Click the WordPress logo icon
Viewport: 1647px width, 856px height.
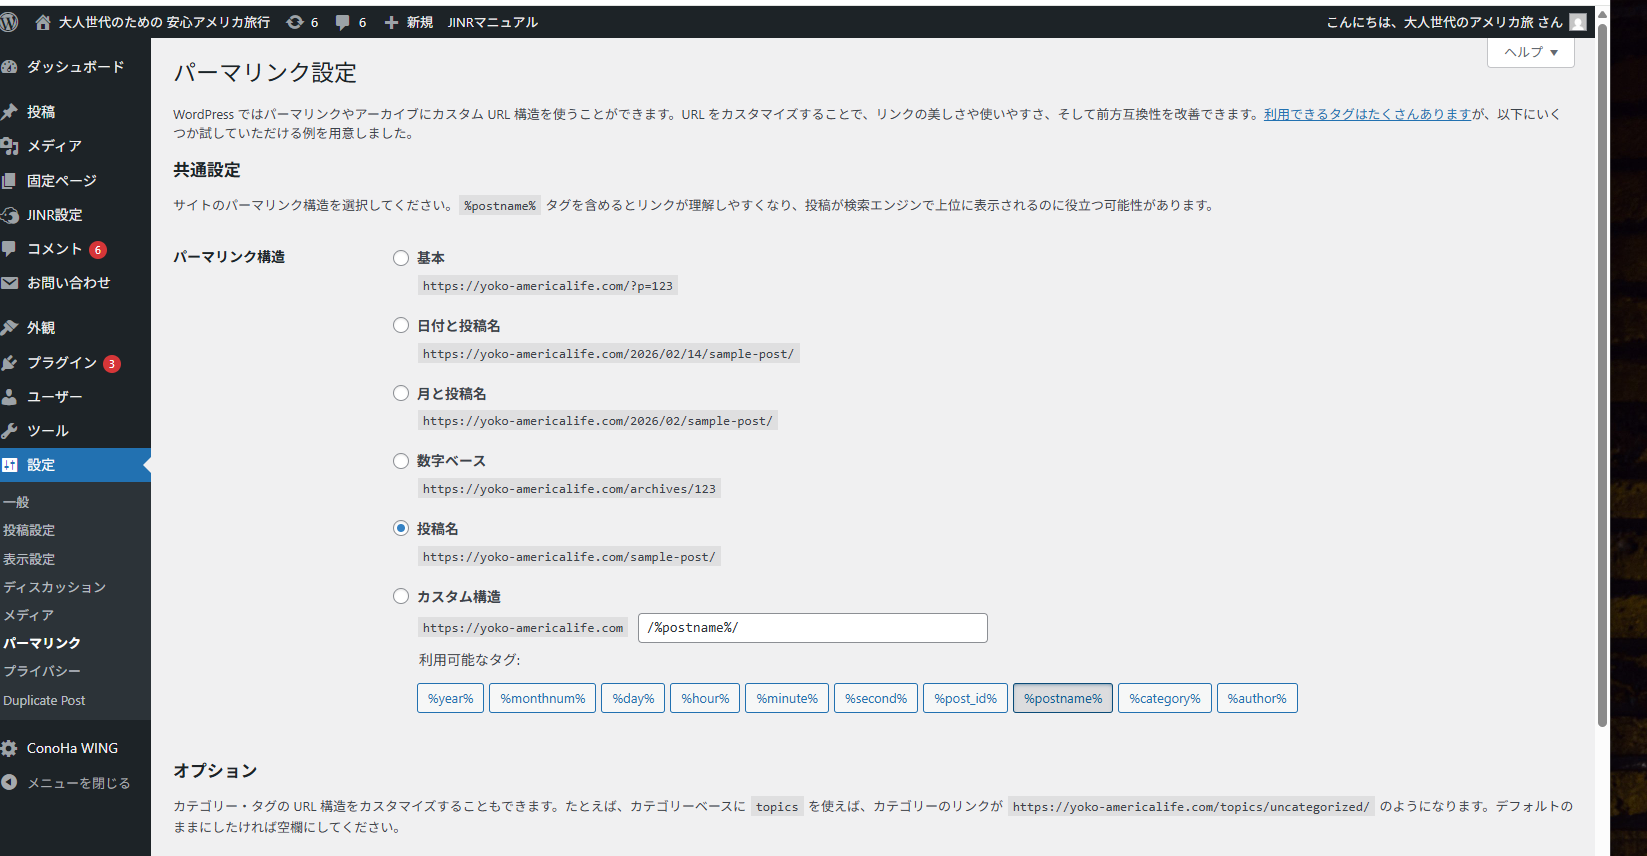click(10, 22)
